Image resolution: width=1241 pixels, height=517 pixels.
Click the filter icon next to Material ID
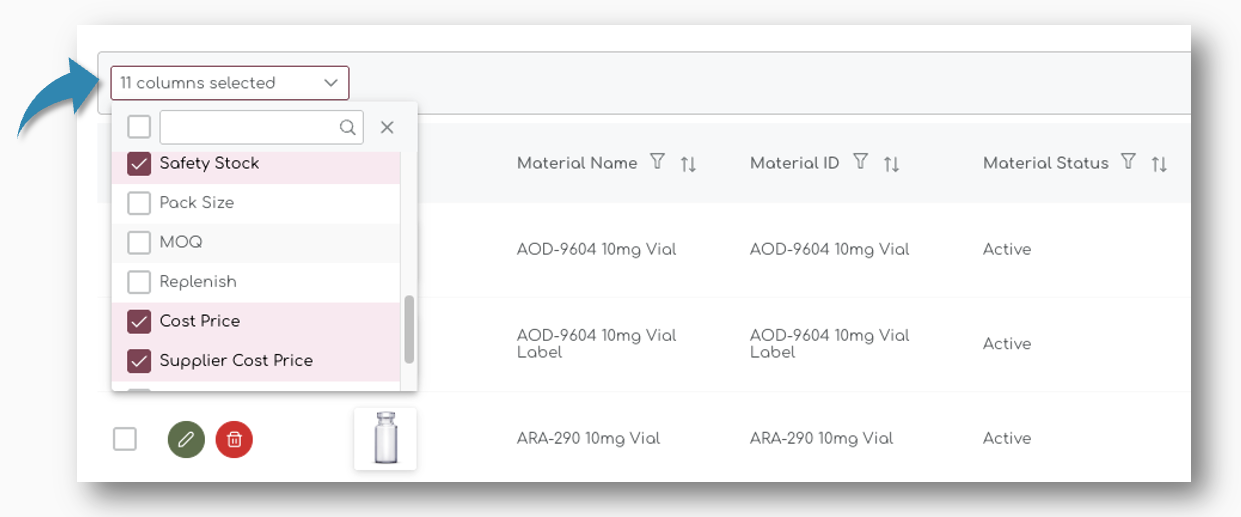860,162
